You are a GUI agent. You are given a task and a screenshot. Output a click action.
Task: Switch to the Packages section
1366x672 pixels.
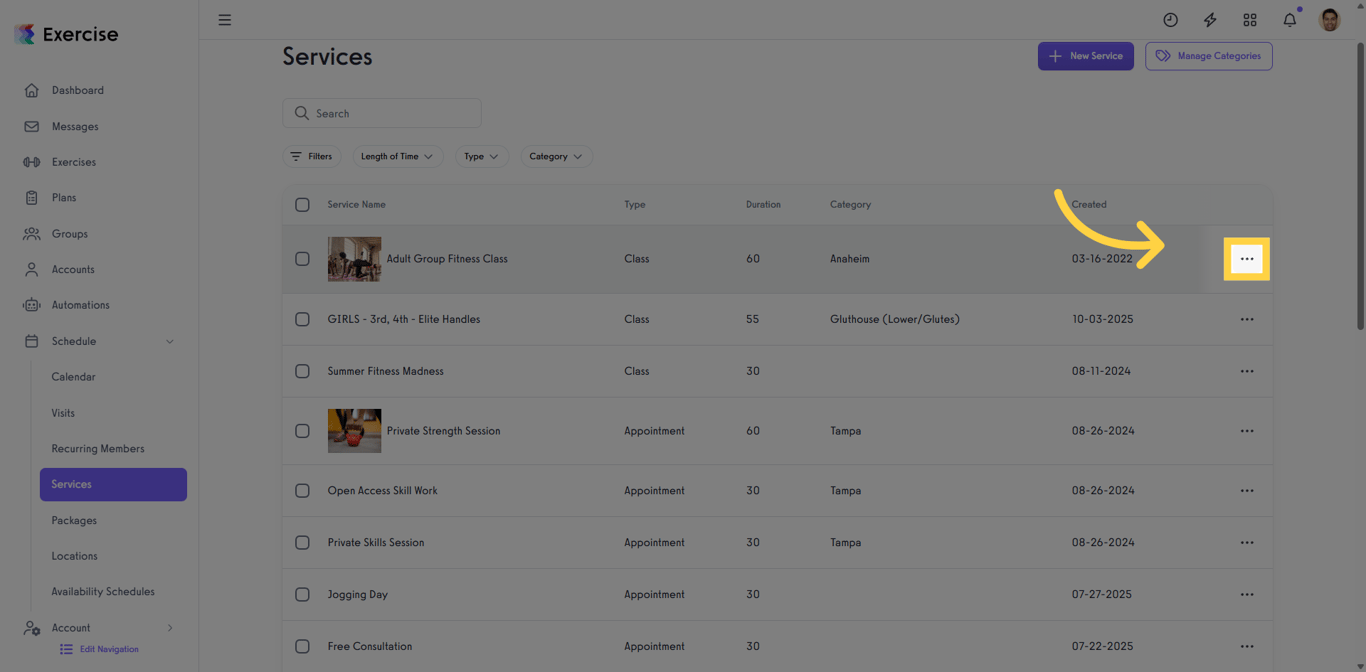click(73, 520)
